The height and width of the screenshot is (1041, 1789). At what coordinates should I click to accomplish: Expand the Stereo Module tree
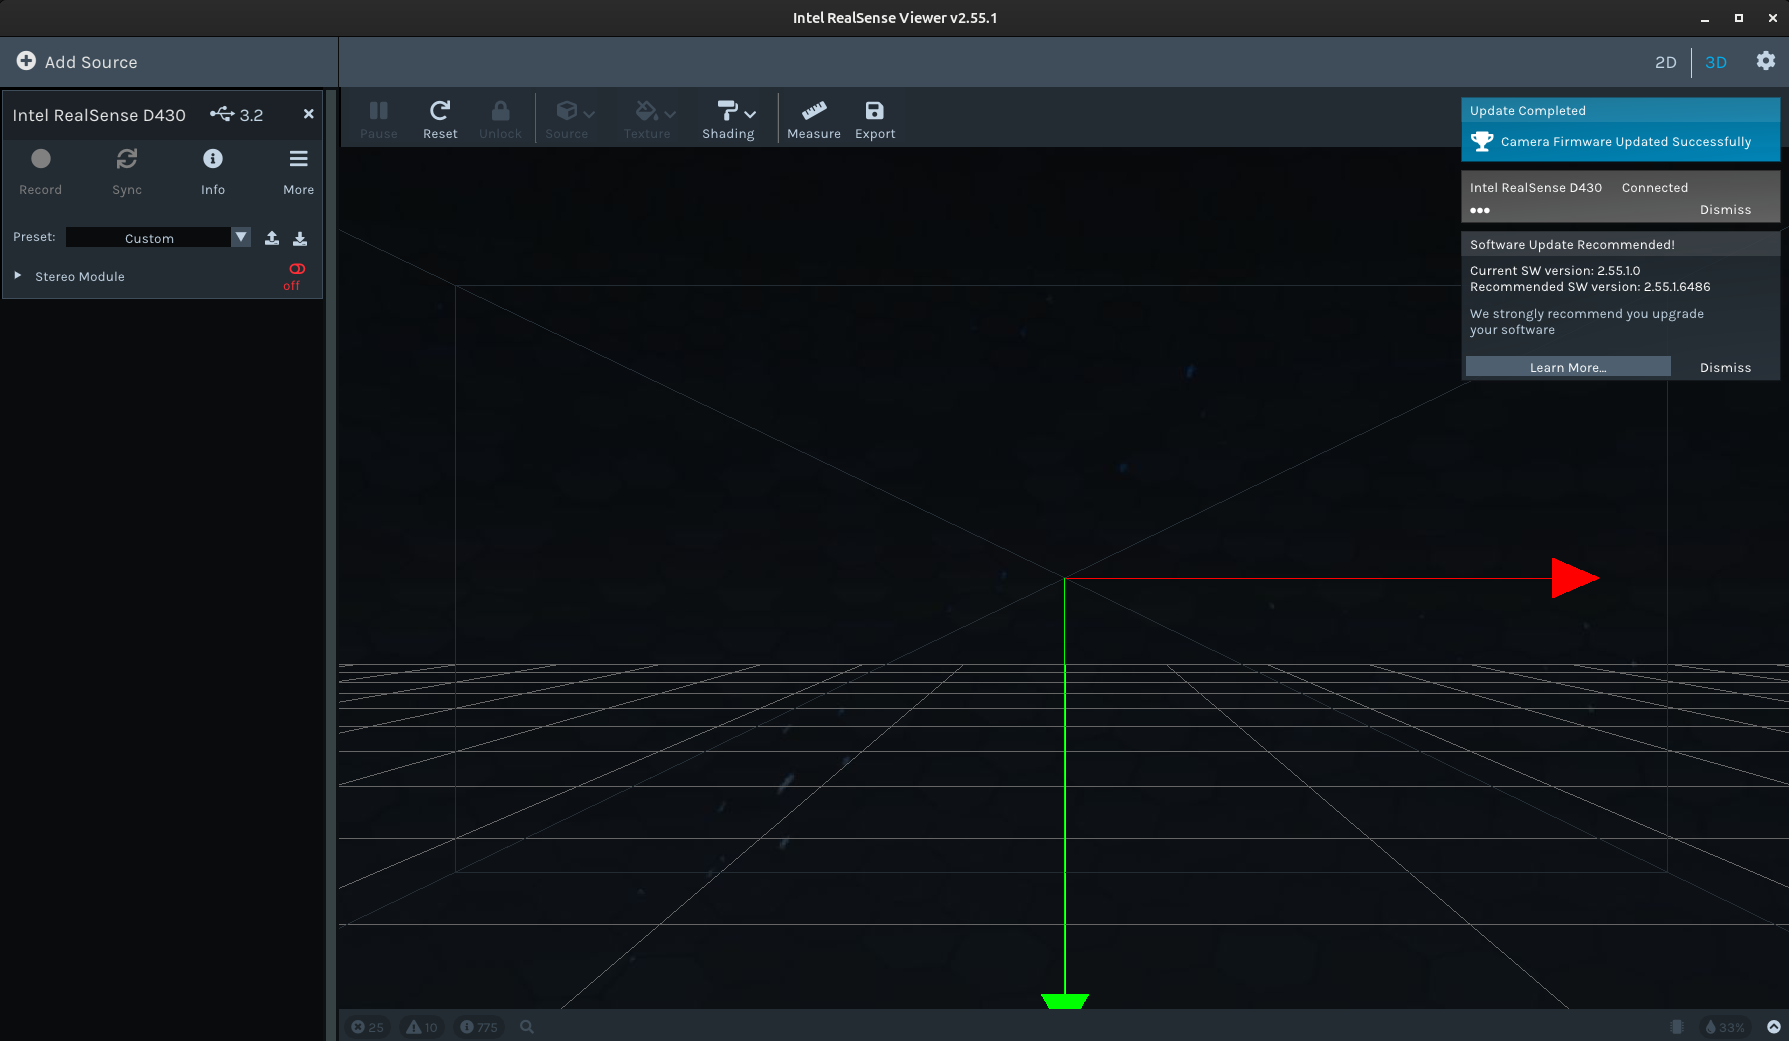click(18, 276)
